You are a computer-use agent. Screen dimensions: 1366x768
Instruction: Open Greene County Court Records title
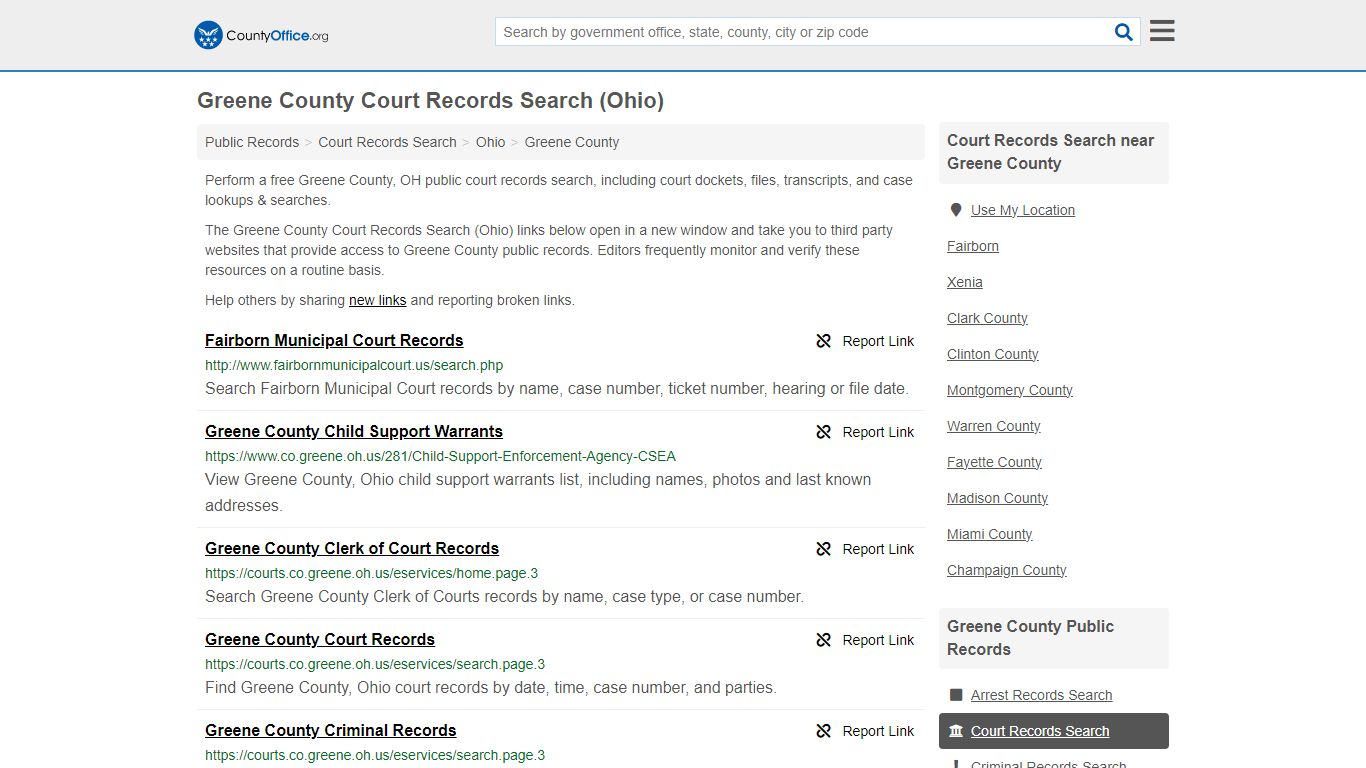320,639
